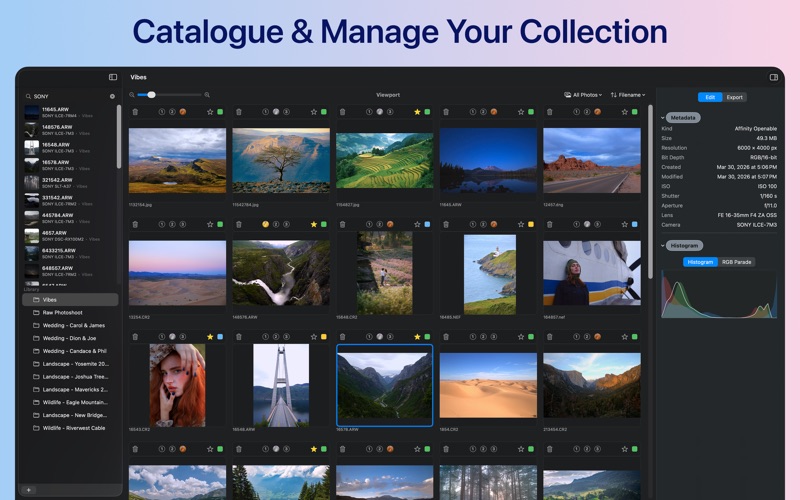Toggle the right inspector panel icon
800x500 pixels.
point(773,77)
